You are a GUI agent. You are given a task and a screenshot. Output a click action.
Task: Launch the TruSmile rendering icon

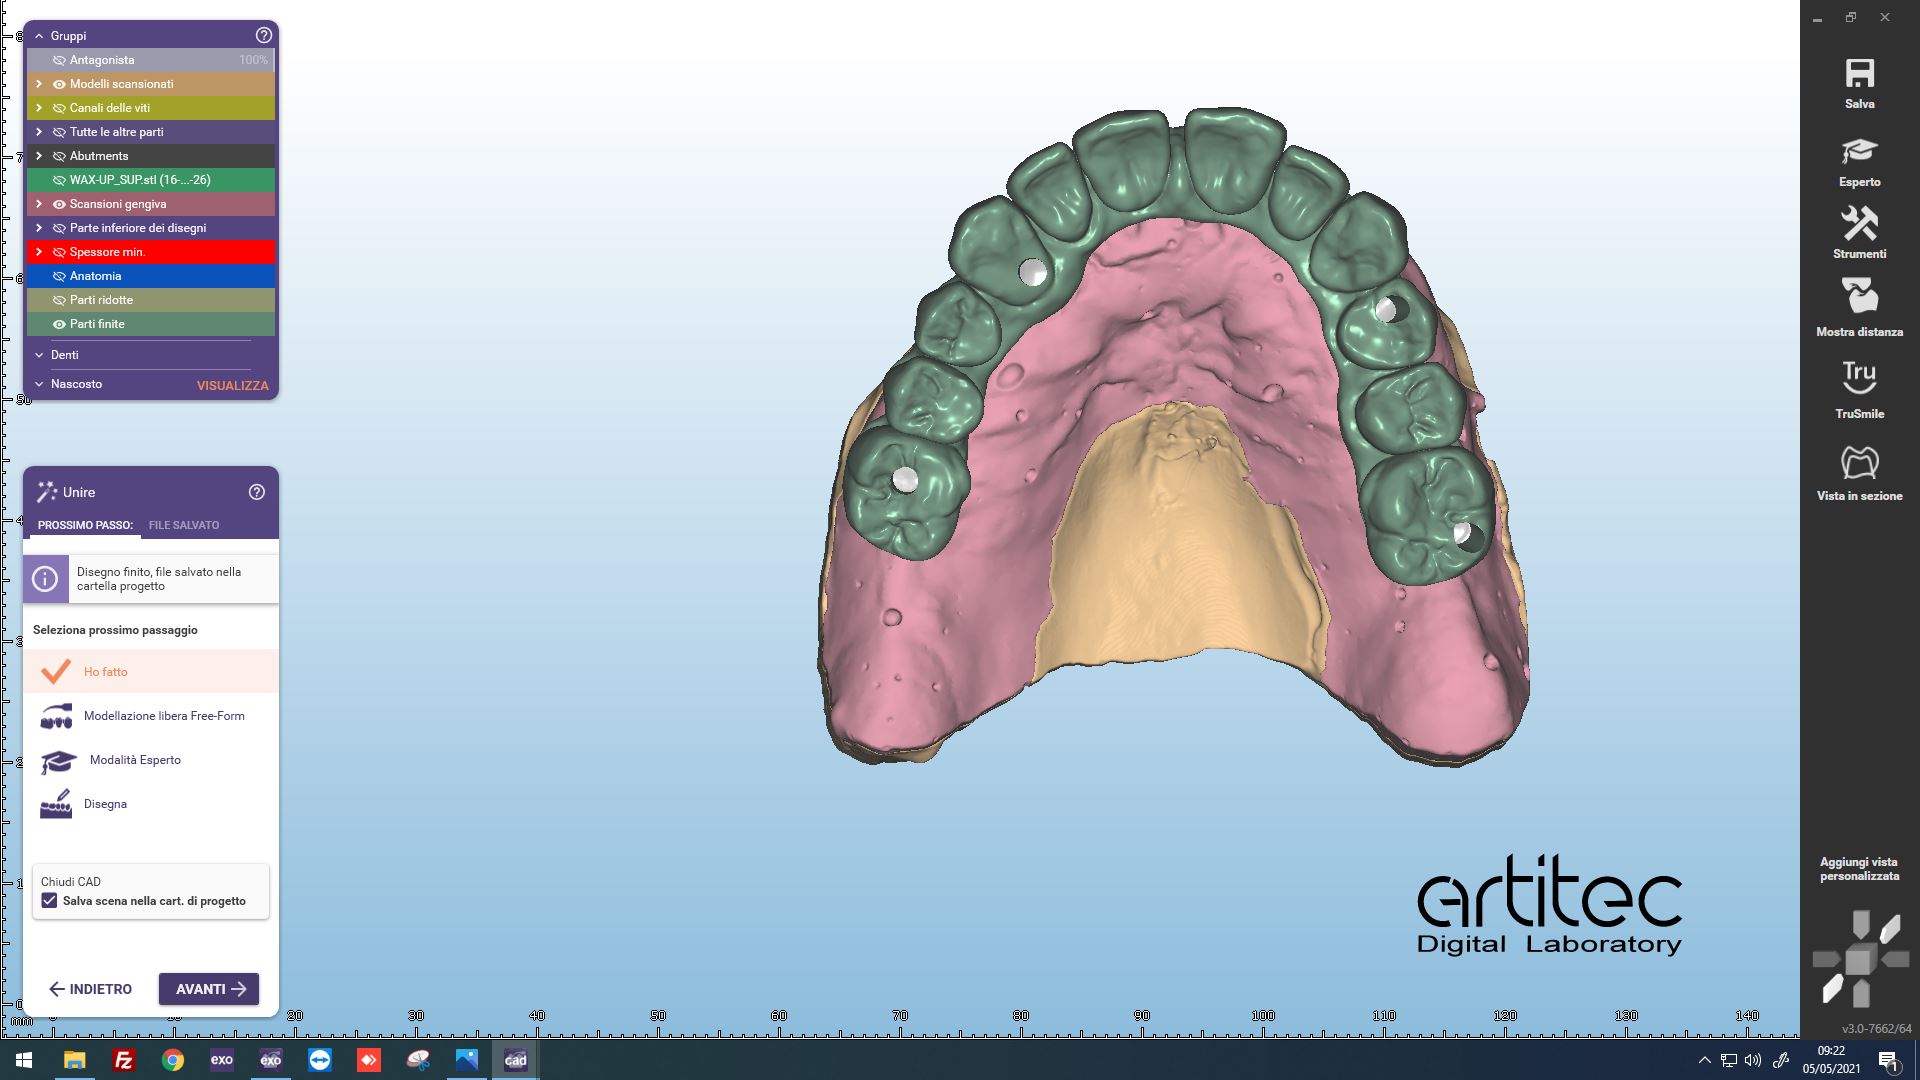point(1859,378)
